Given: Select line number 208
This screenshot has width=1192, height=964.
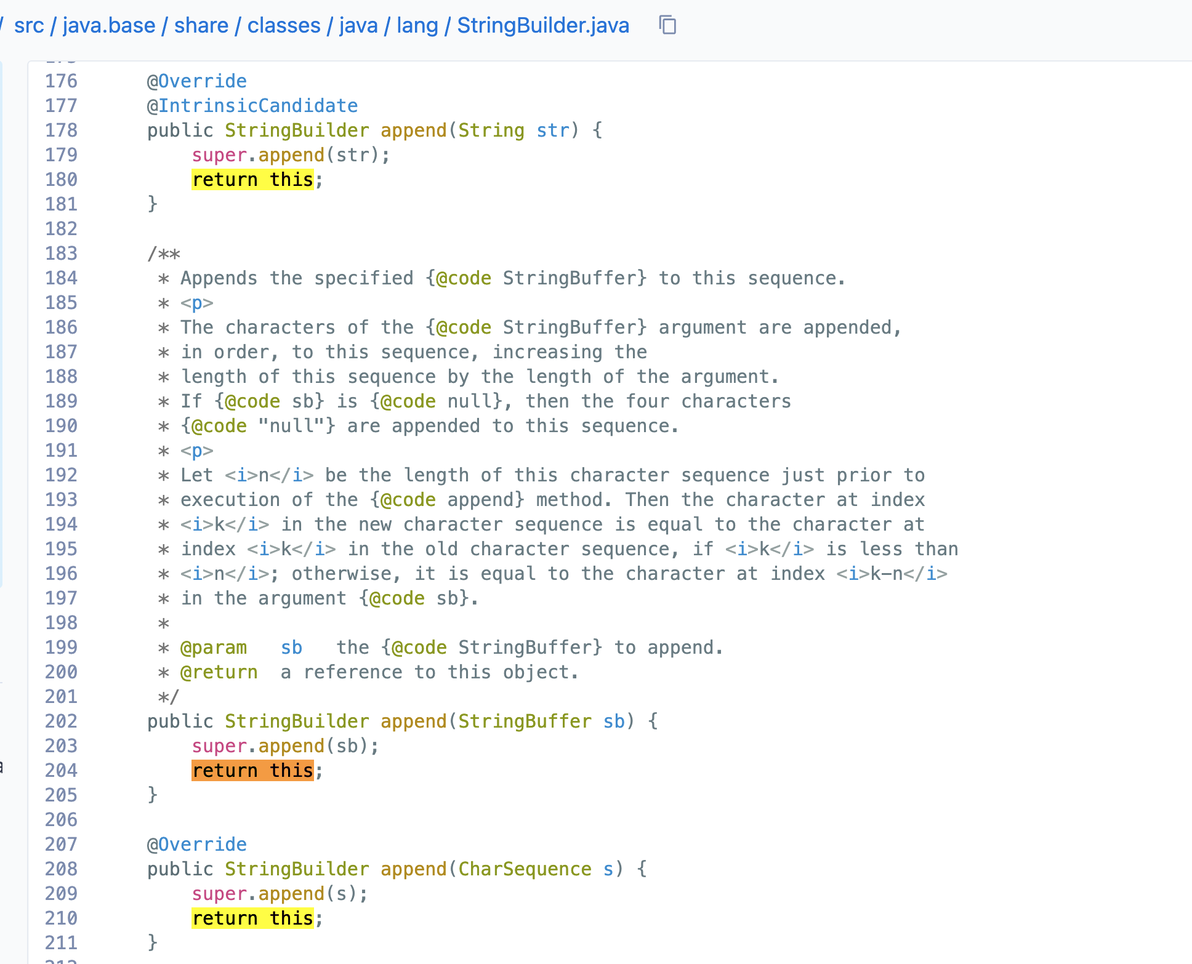Looking at the screenshot, I should point(61,869).
